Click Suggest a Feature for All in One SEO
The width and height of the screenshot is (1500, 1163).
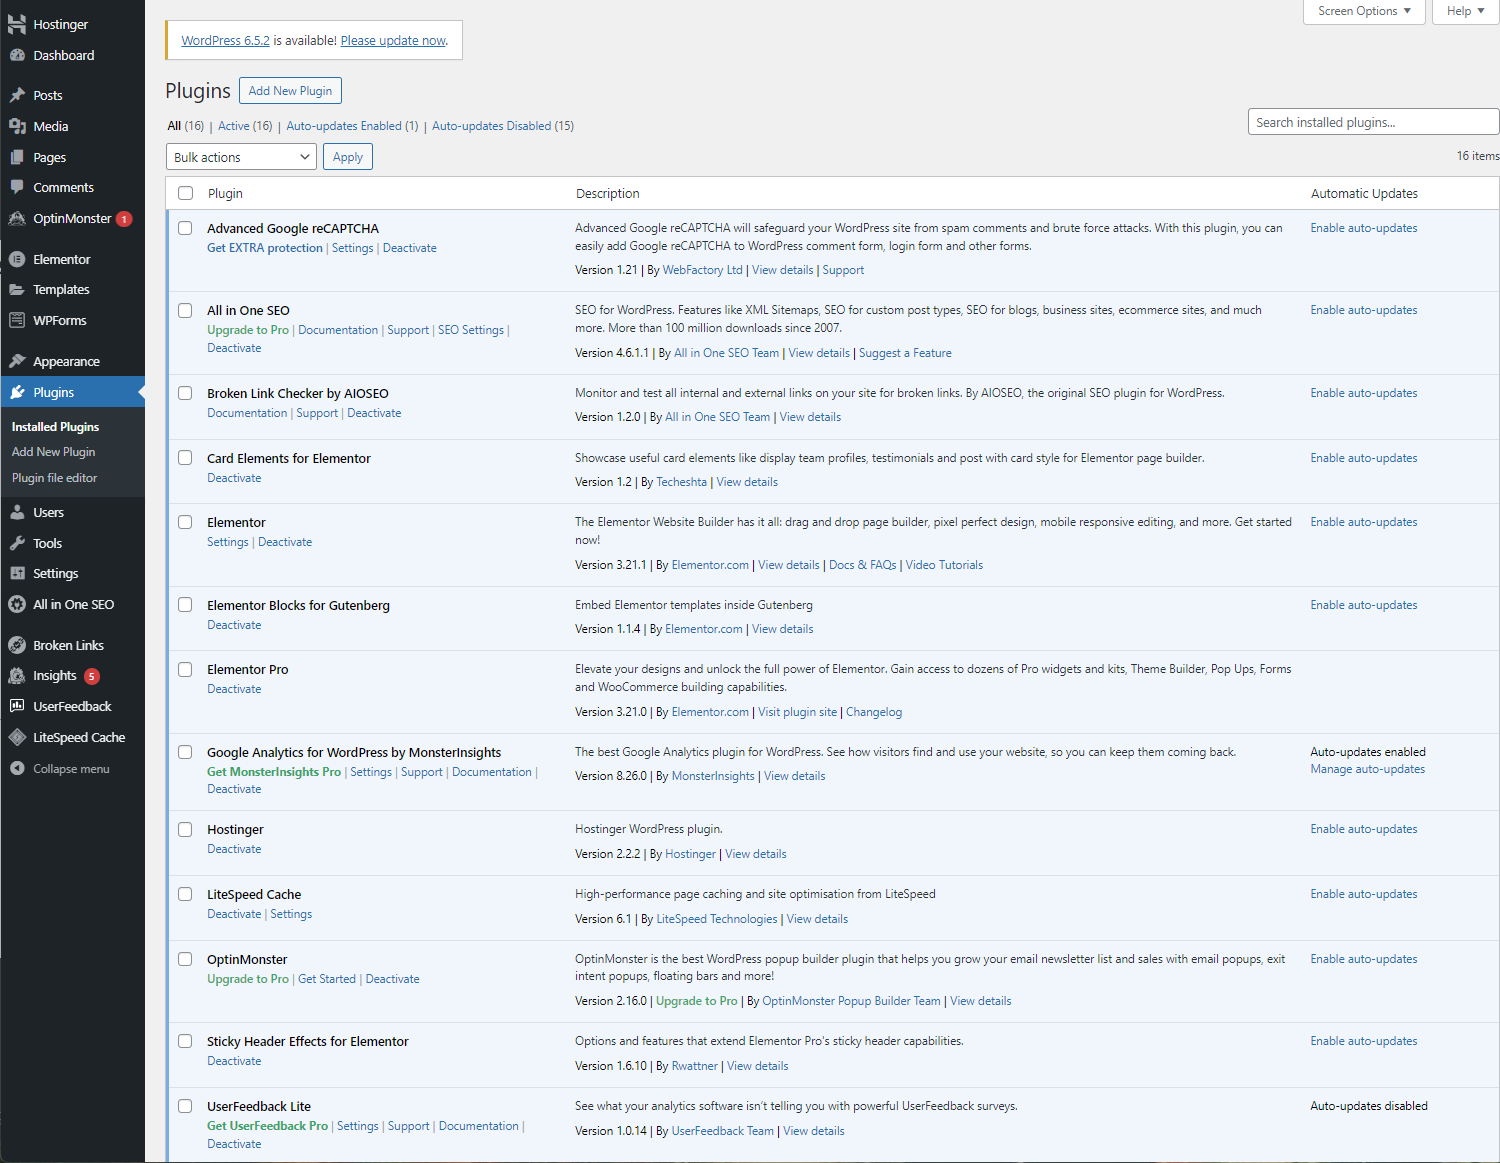905,353
